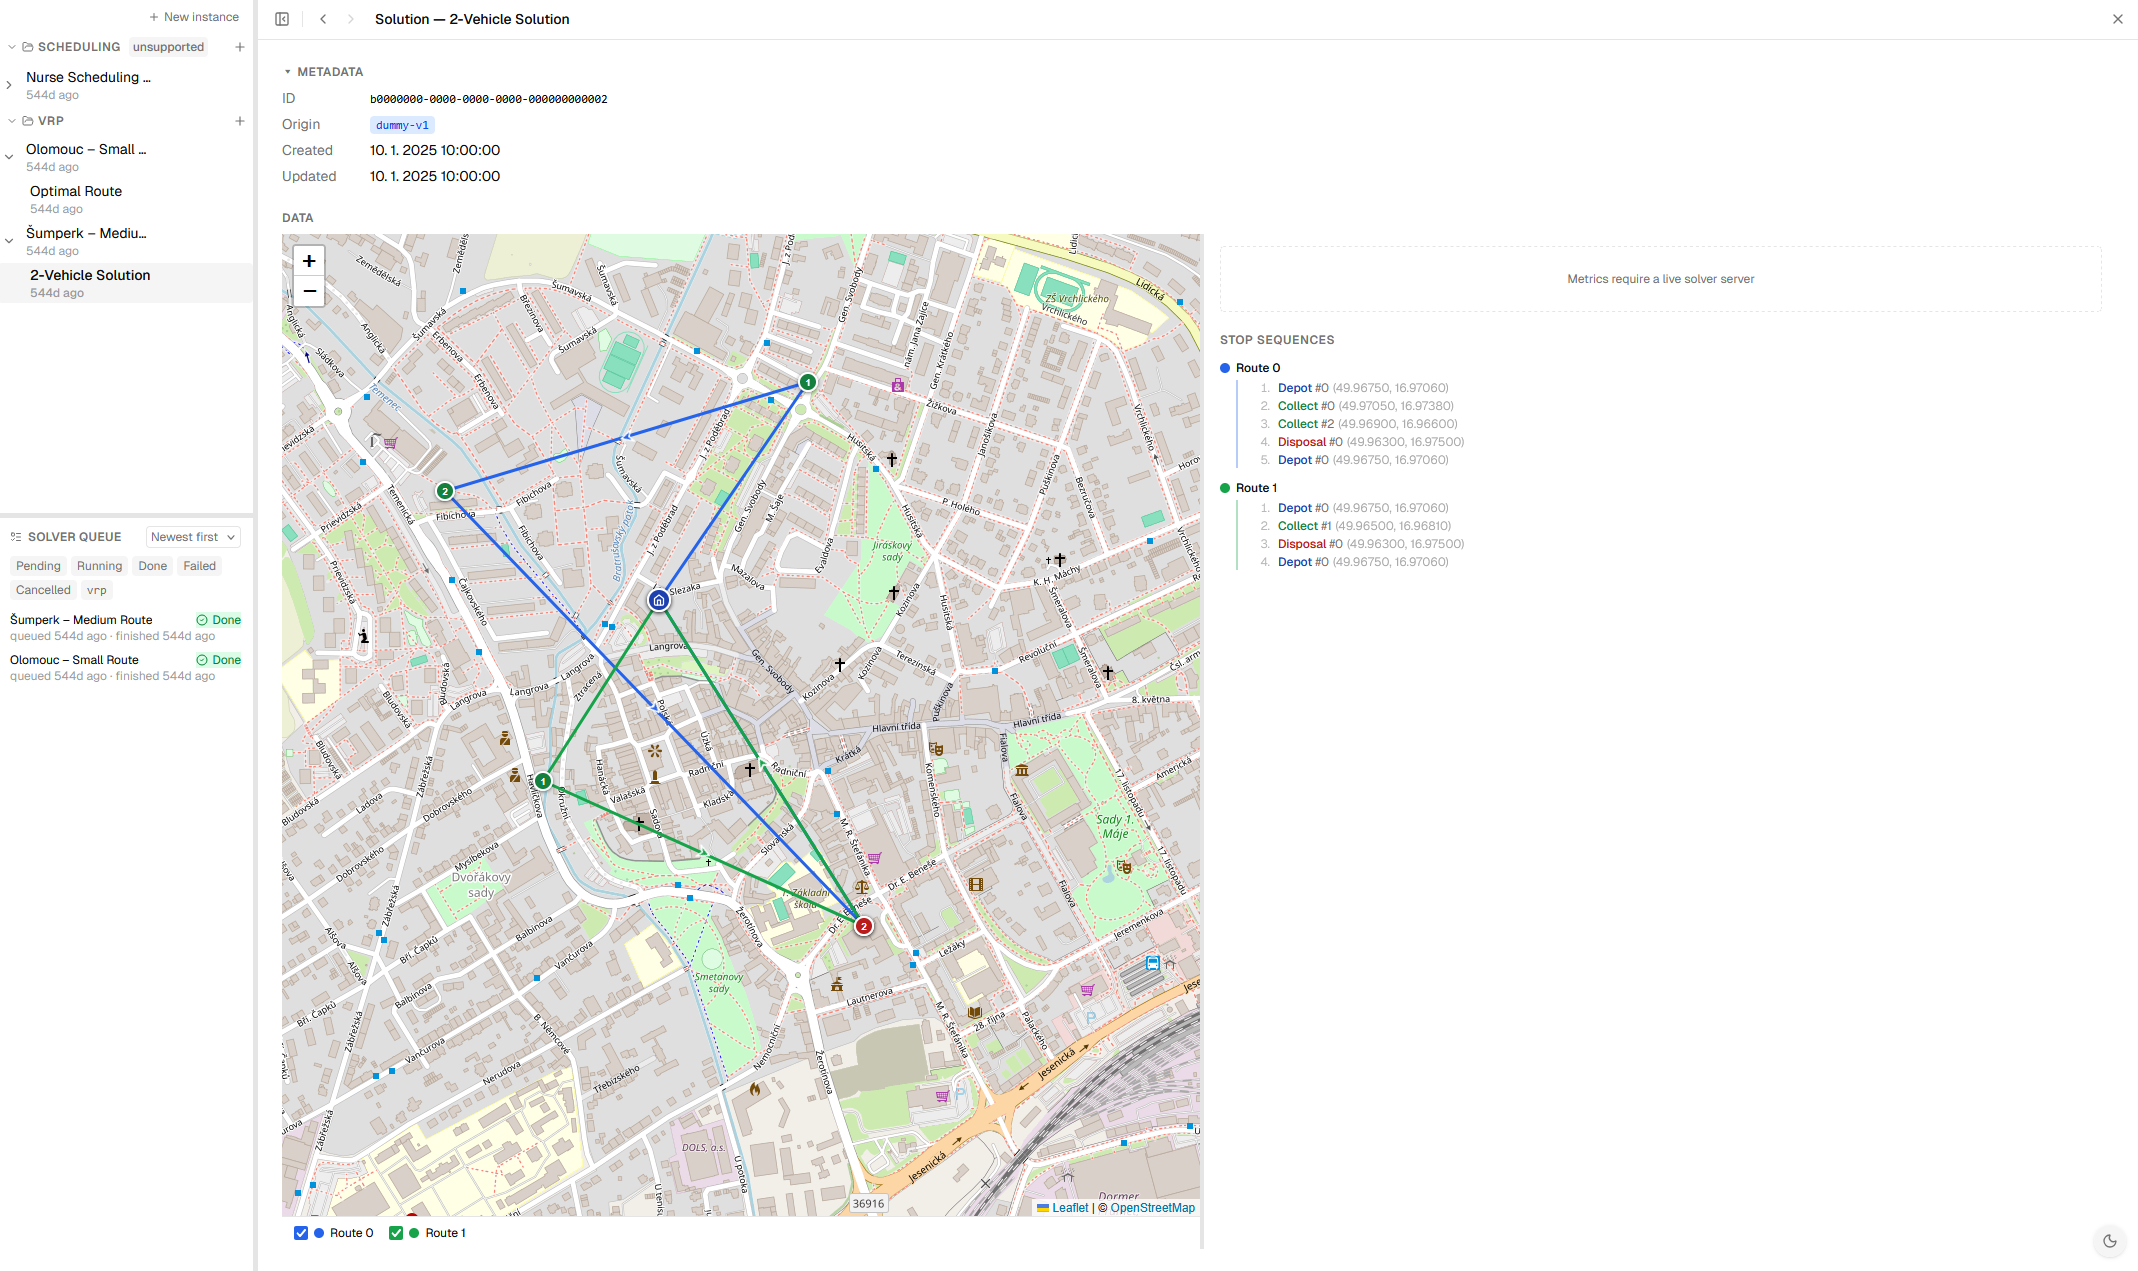
Task: Uncheck the Route 1 visibility checkbox
Action: tap(396, 1233)
